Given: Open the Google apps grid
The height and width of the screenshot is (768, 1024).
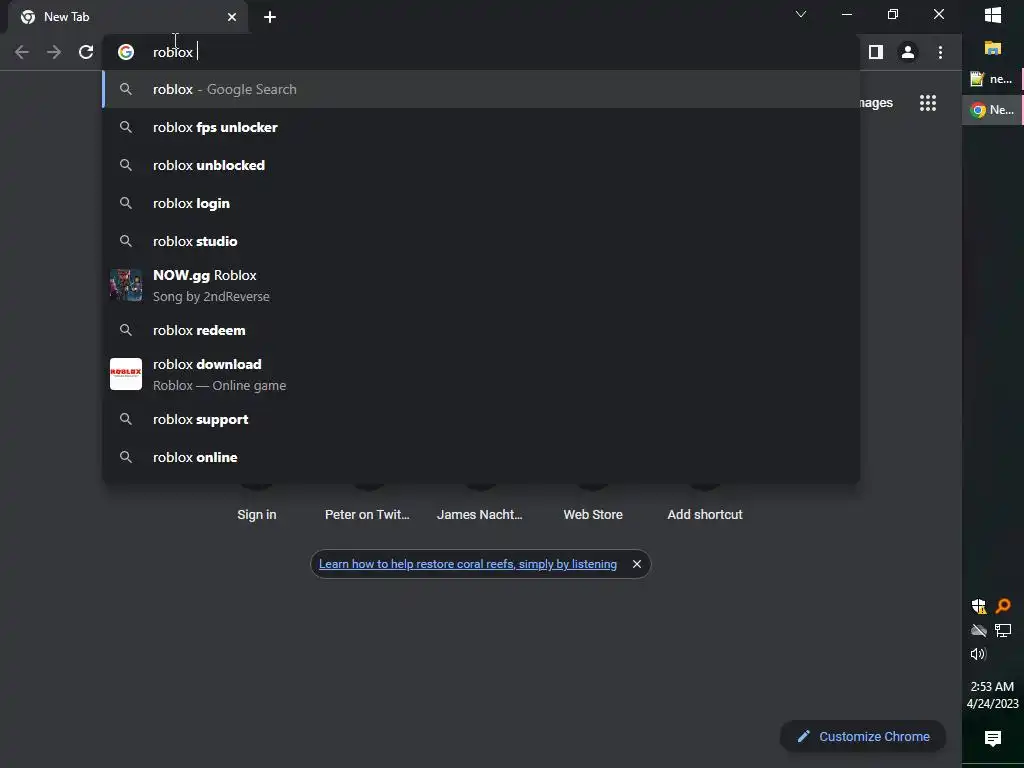Looking at the screenshot, I should 928,103.
